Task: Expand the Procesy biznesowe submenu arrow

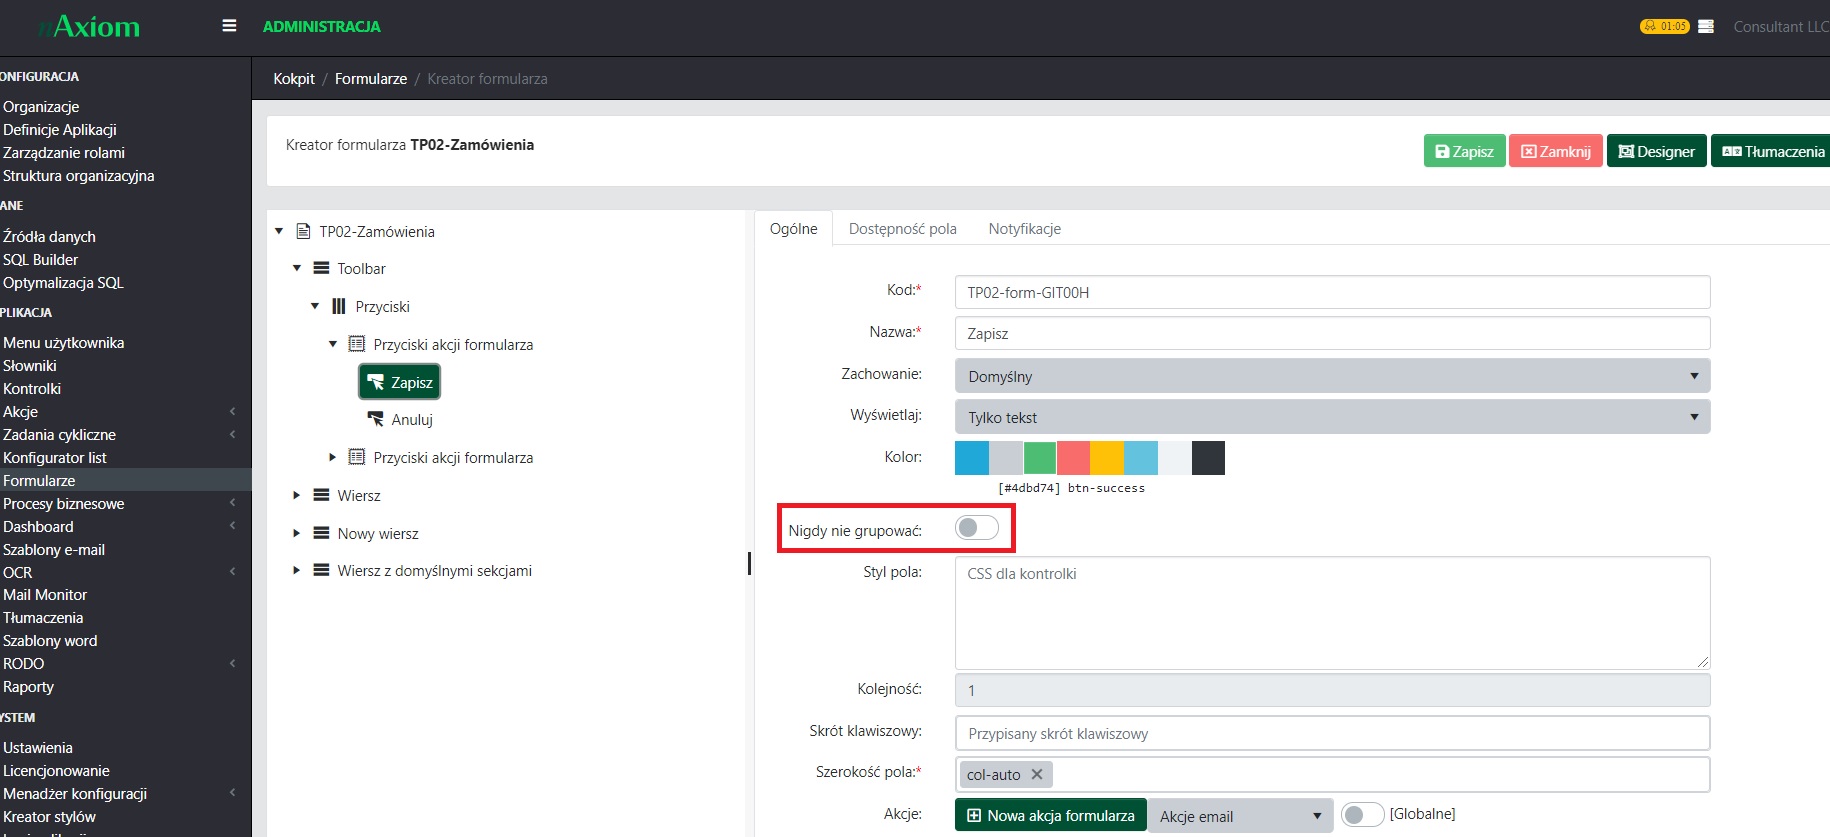Action: [x=232, y=503]
